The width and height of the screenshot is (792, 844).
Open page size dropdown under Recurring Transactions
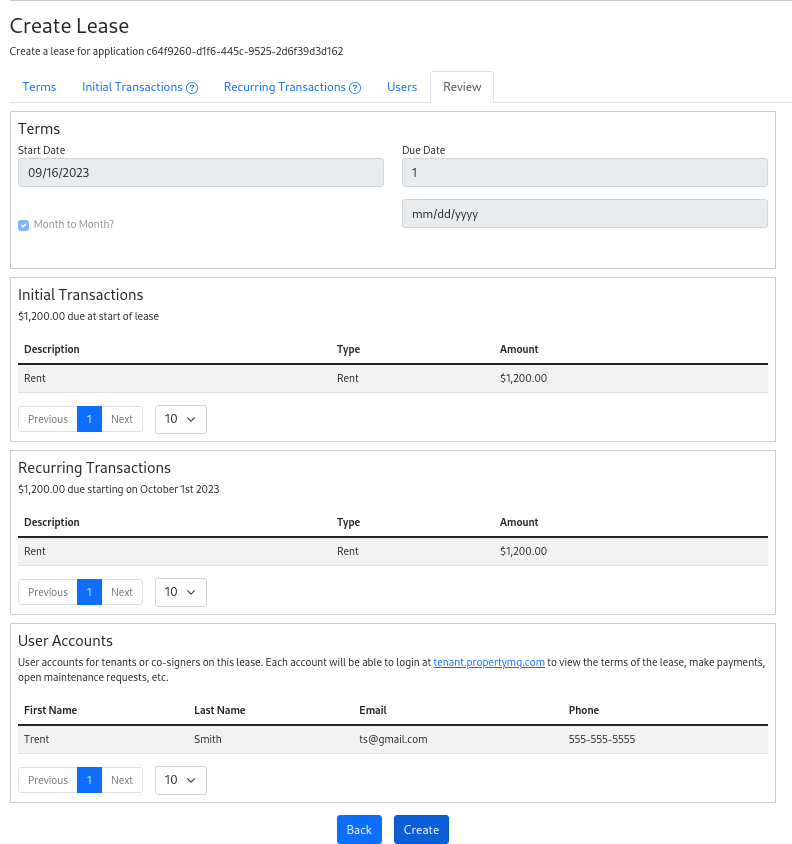[181, 592]
